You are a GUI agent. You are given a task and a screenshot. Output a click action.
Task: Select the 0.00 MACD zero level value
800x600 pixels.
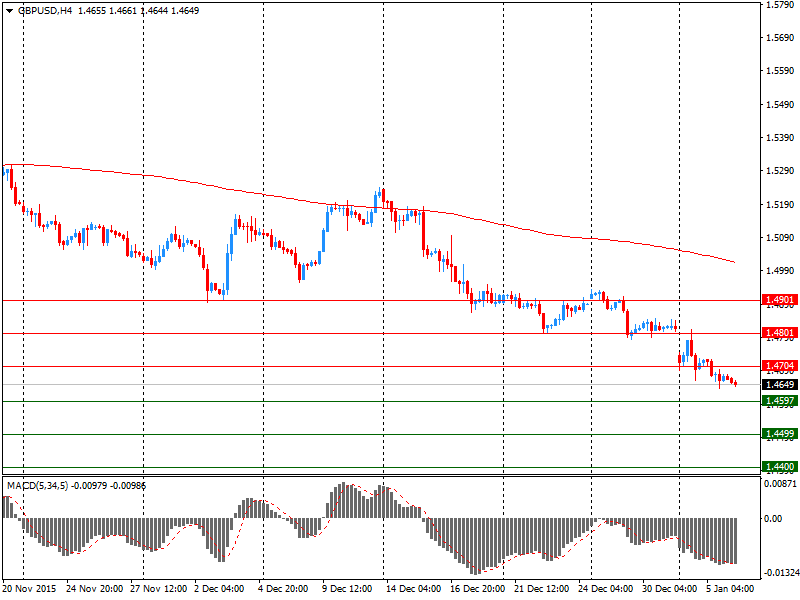point(773,518)
